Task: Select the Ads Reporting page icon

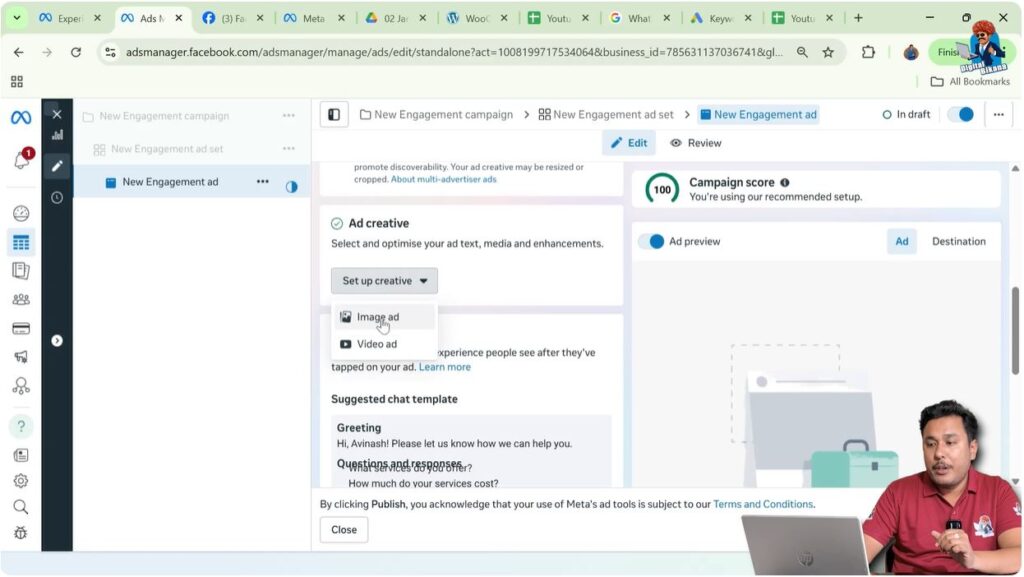Action: (21, 270)
